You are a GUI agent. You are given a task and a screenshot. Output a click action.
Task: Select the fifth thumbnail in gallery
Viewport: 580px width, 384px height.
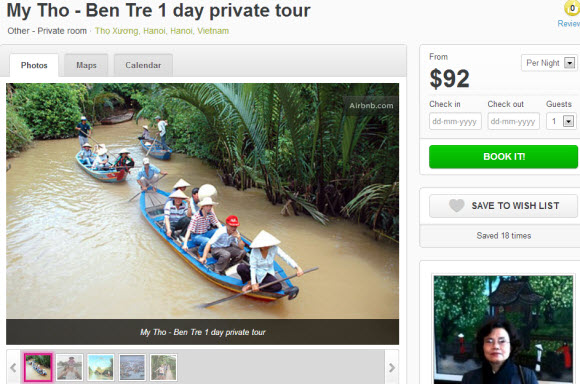click(163, 367)
